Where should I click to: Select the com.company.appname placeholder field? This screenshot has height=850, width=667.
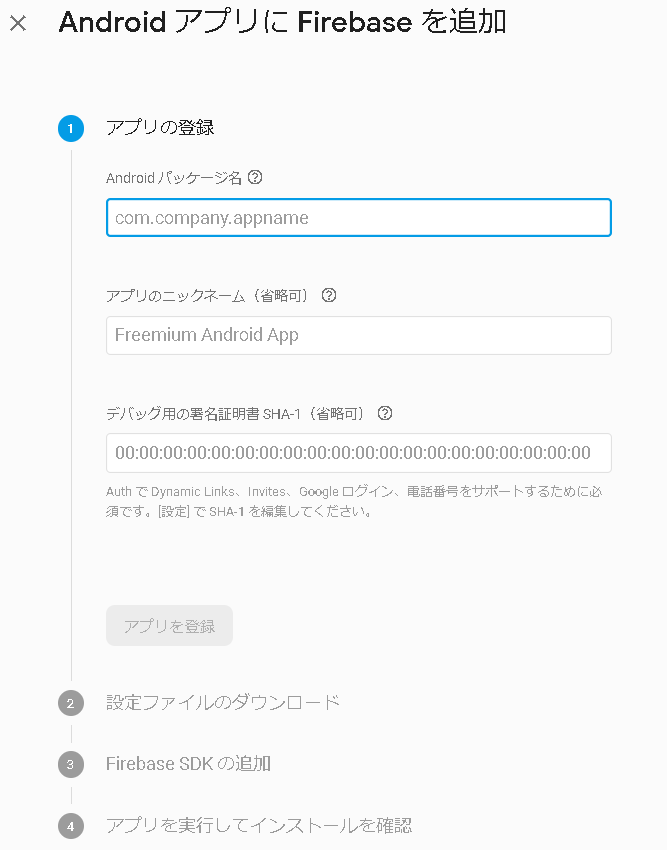tap(358, 217)
